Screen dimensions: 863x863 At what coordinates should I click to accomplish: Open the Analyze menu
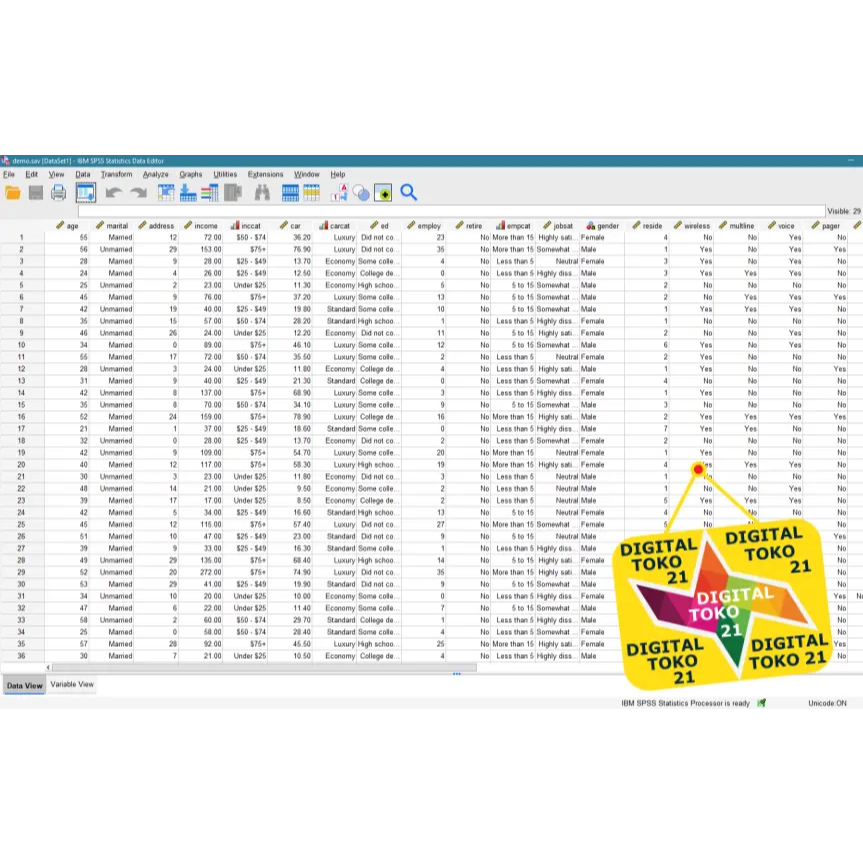[155, 174]
